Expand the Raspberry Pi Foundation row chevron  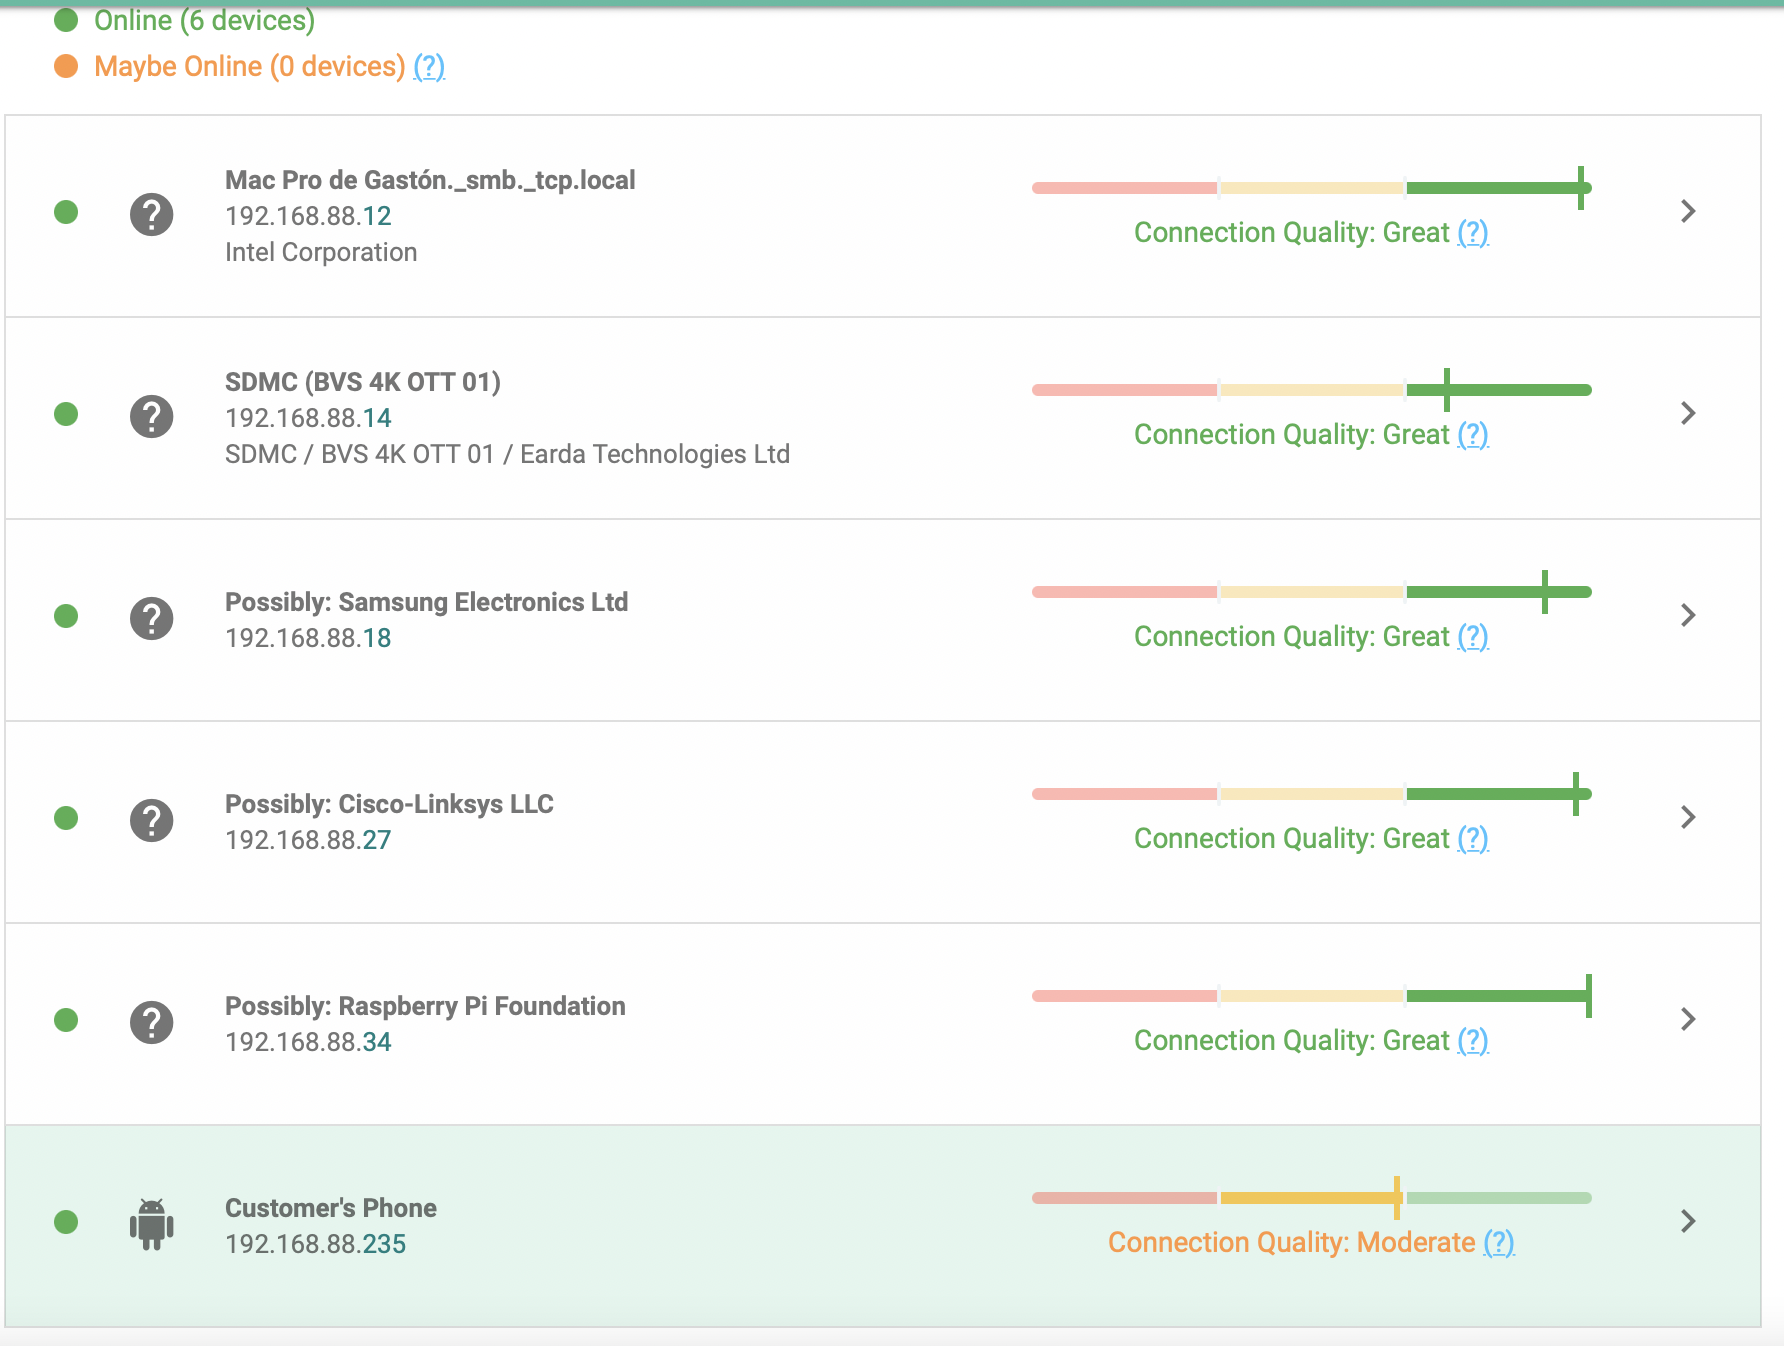click(1688, 1019)
